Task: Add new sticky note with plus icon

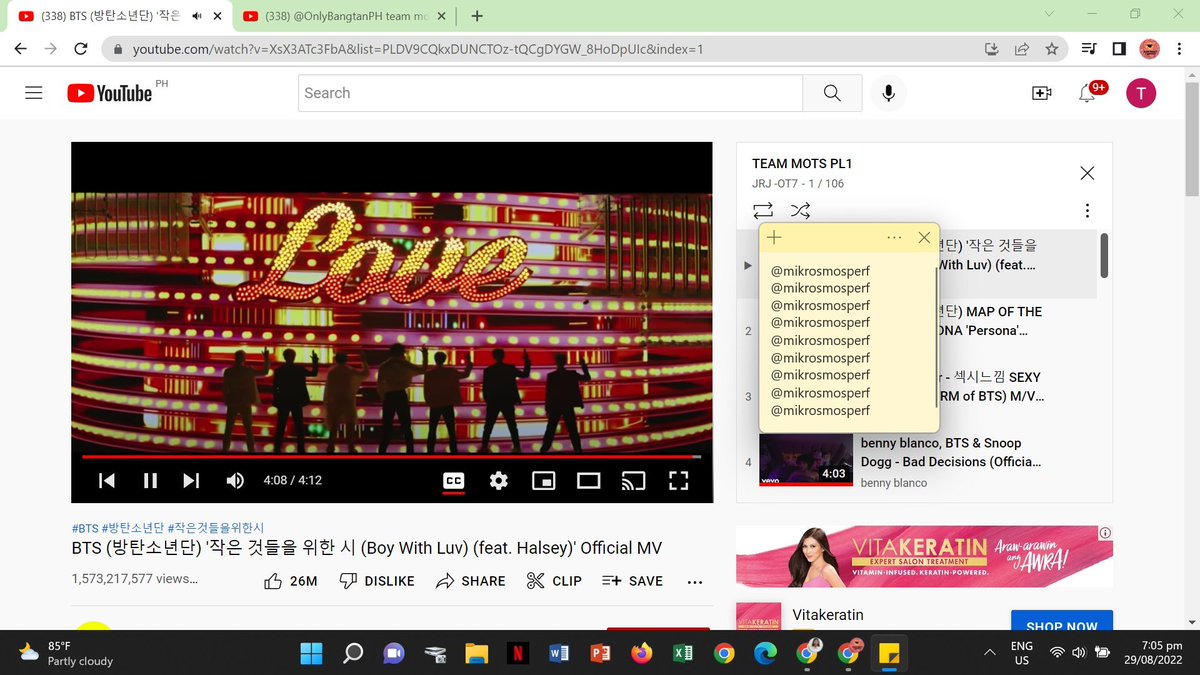Action: [x=775, y=238]
